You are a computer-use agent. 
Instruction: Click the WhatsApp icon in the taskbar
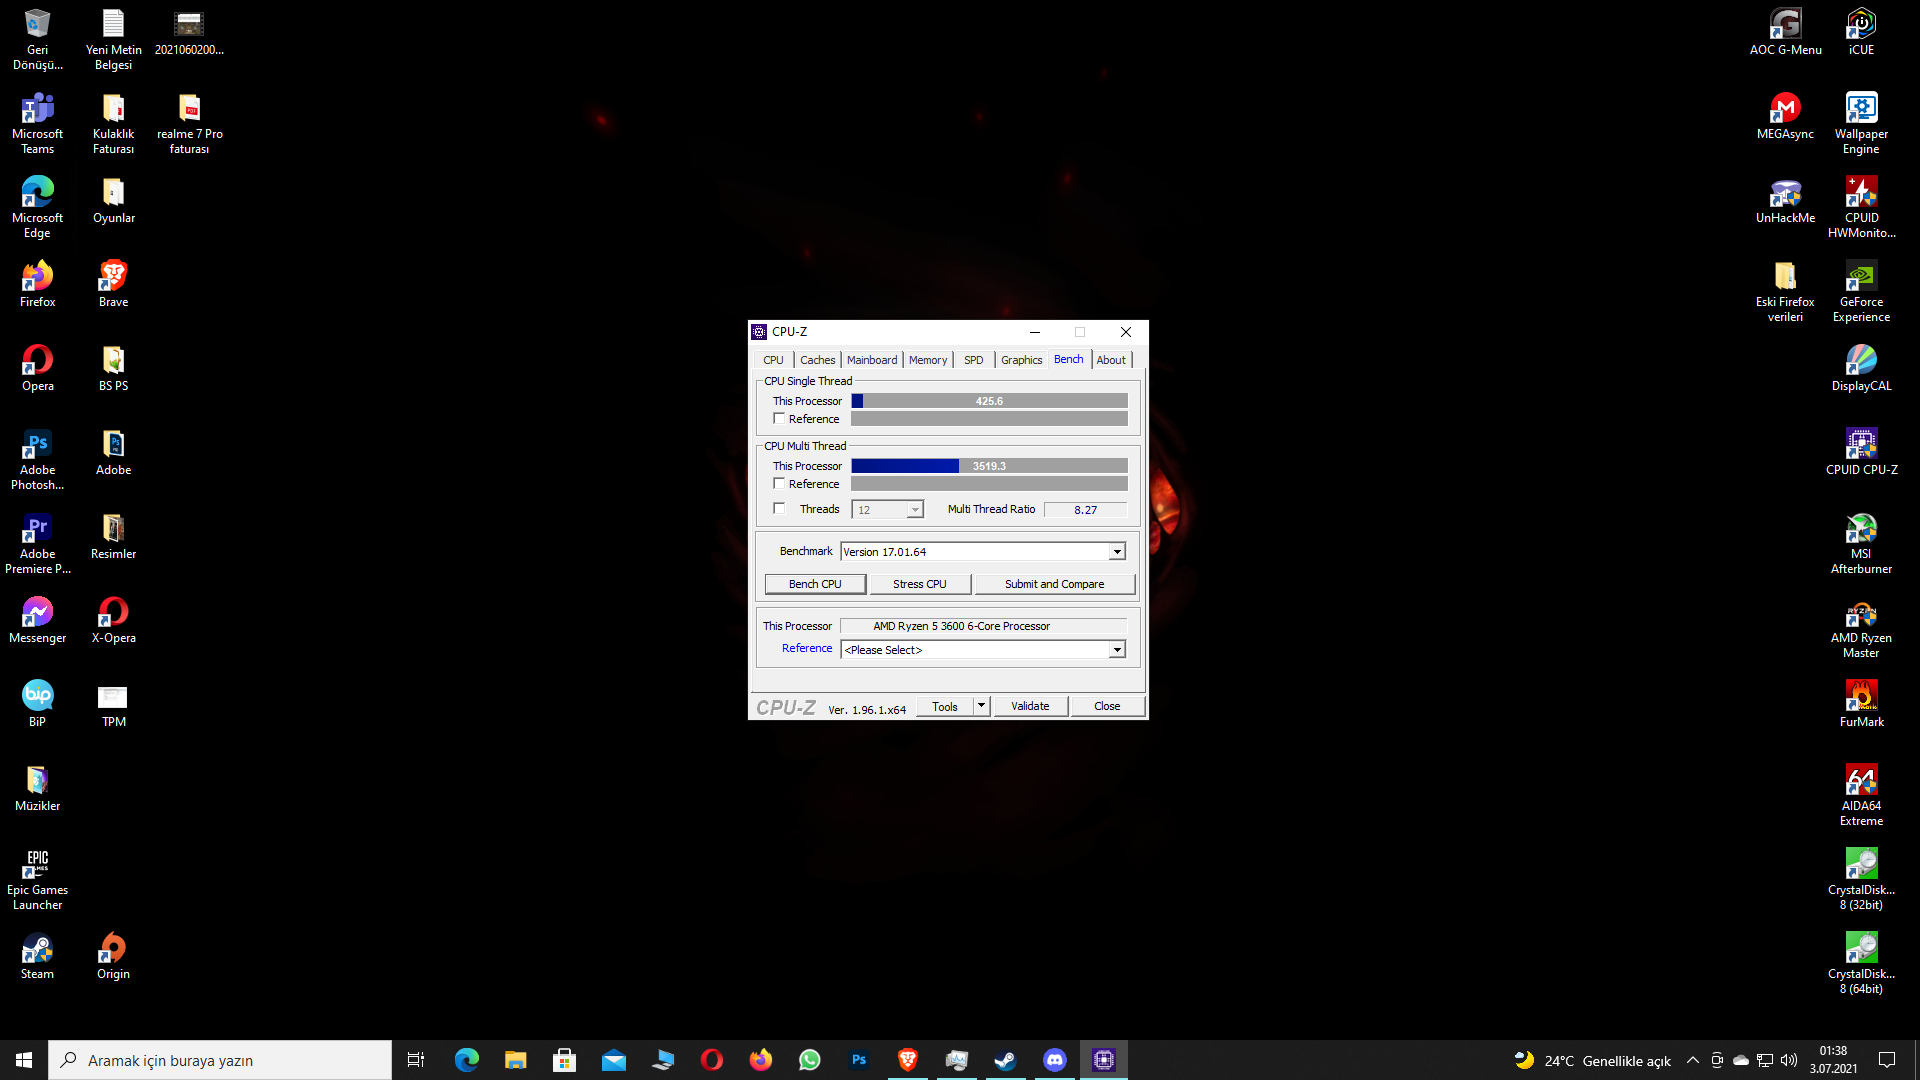[809, 1060]
